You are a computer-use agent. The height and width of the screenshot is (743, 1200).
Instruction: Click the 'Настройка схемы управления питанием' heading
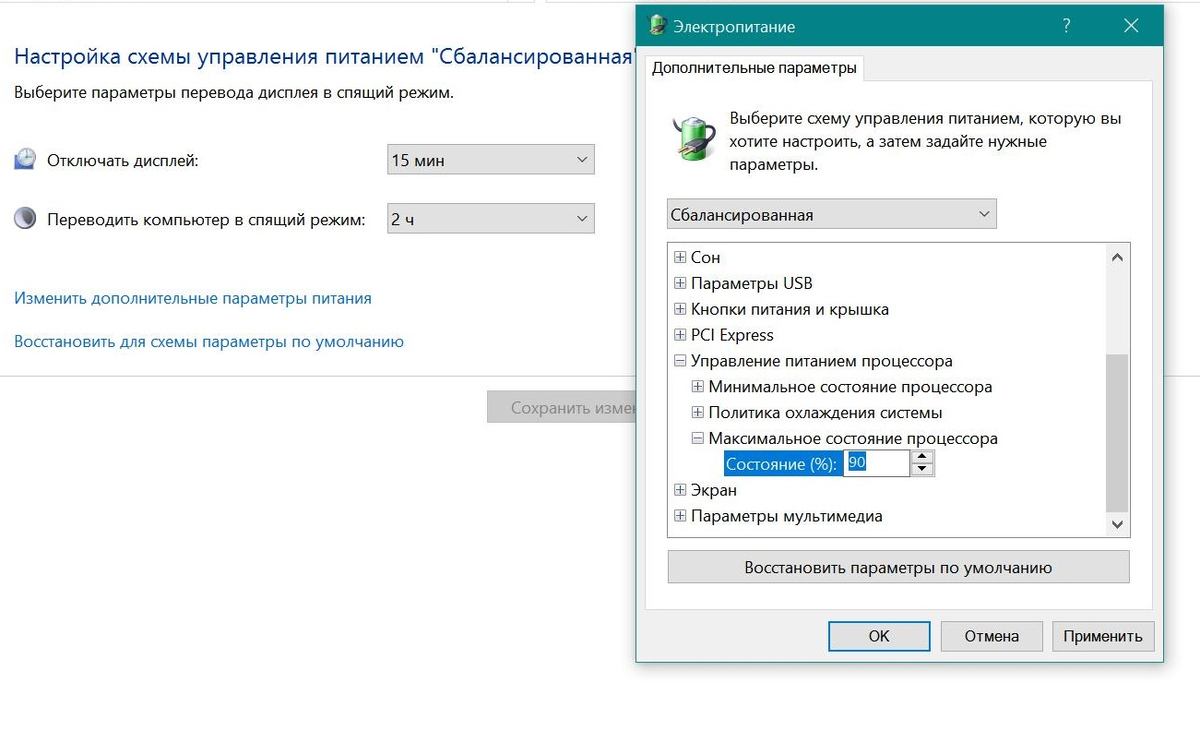coord(324,56)
